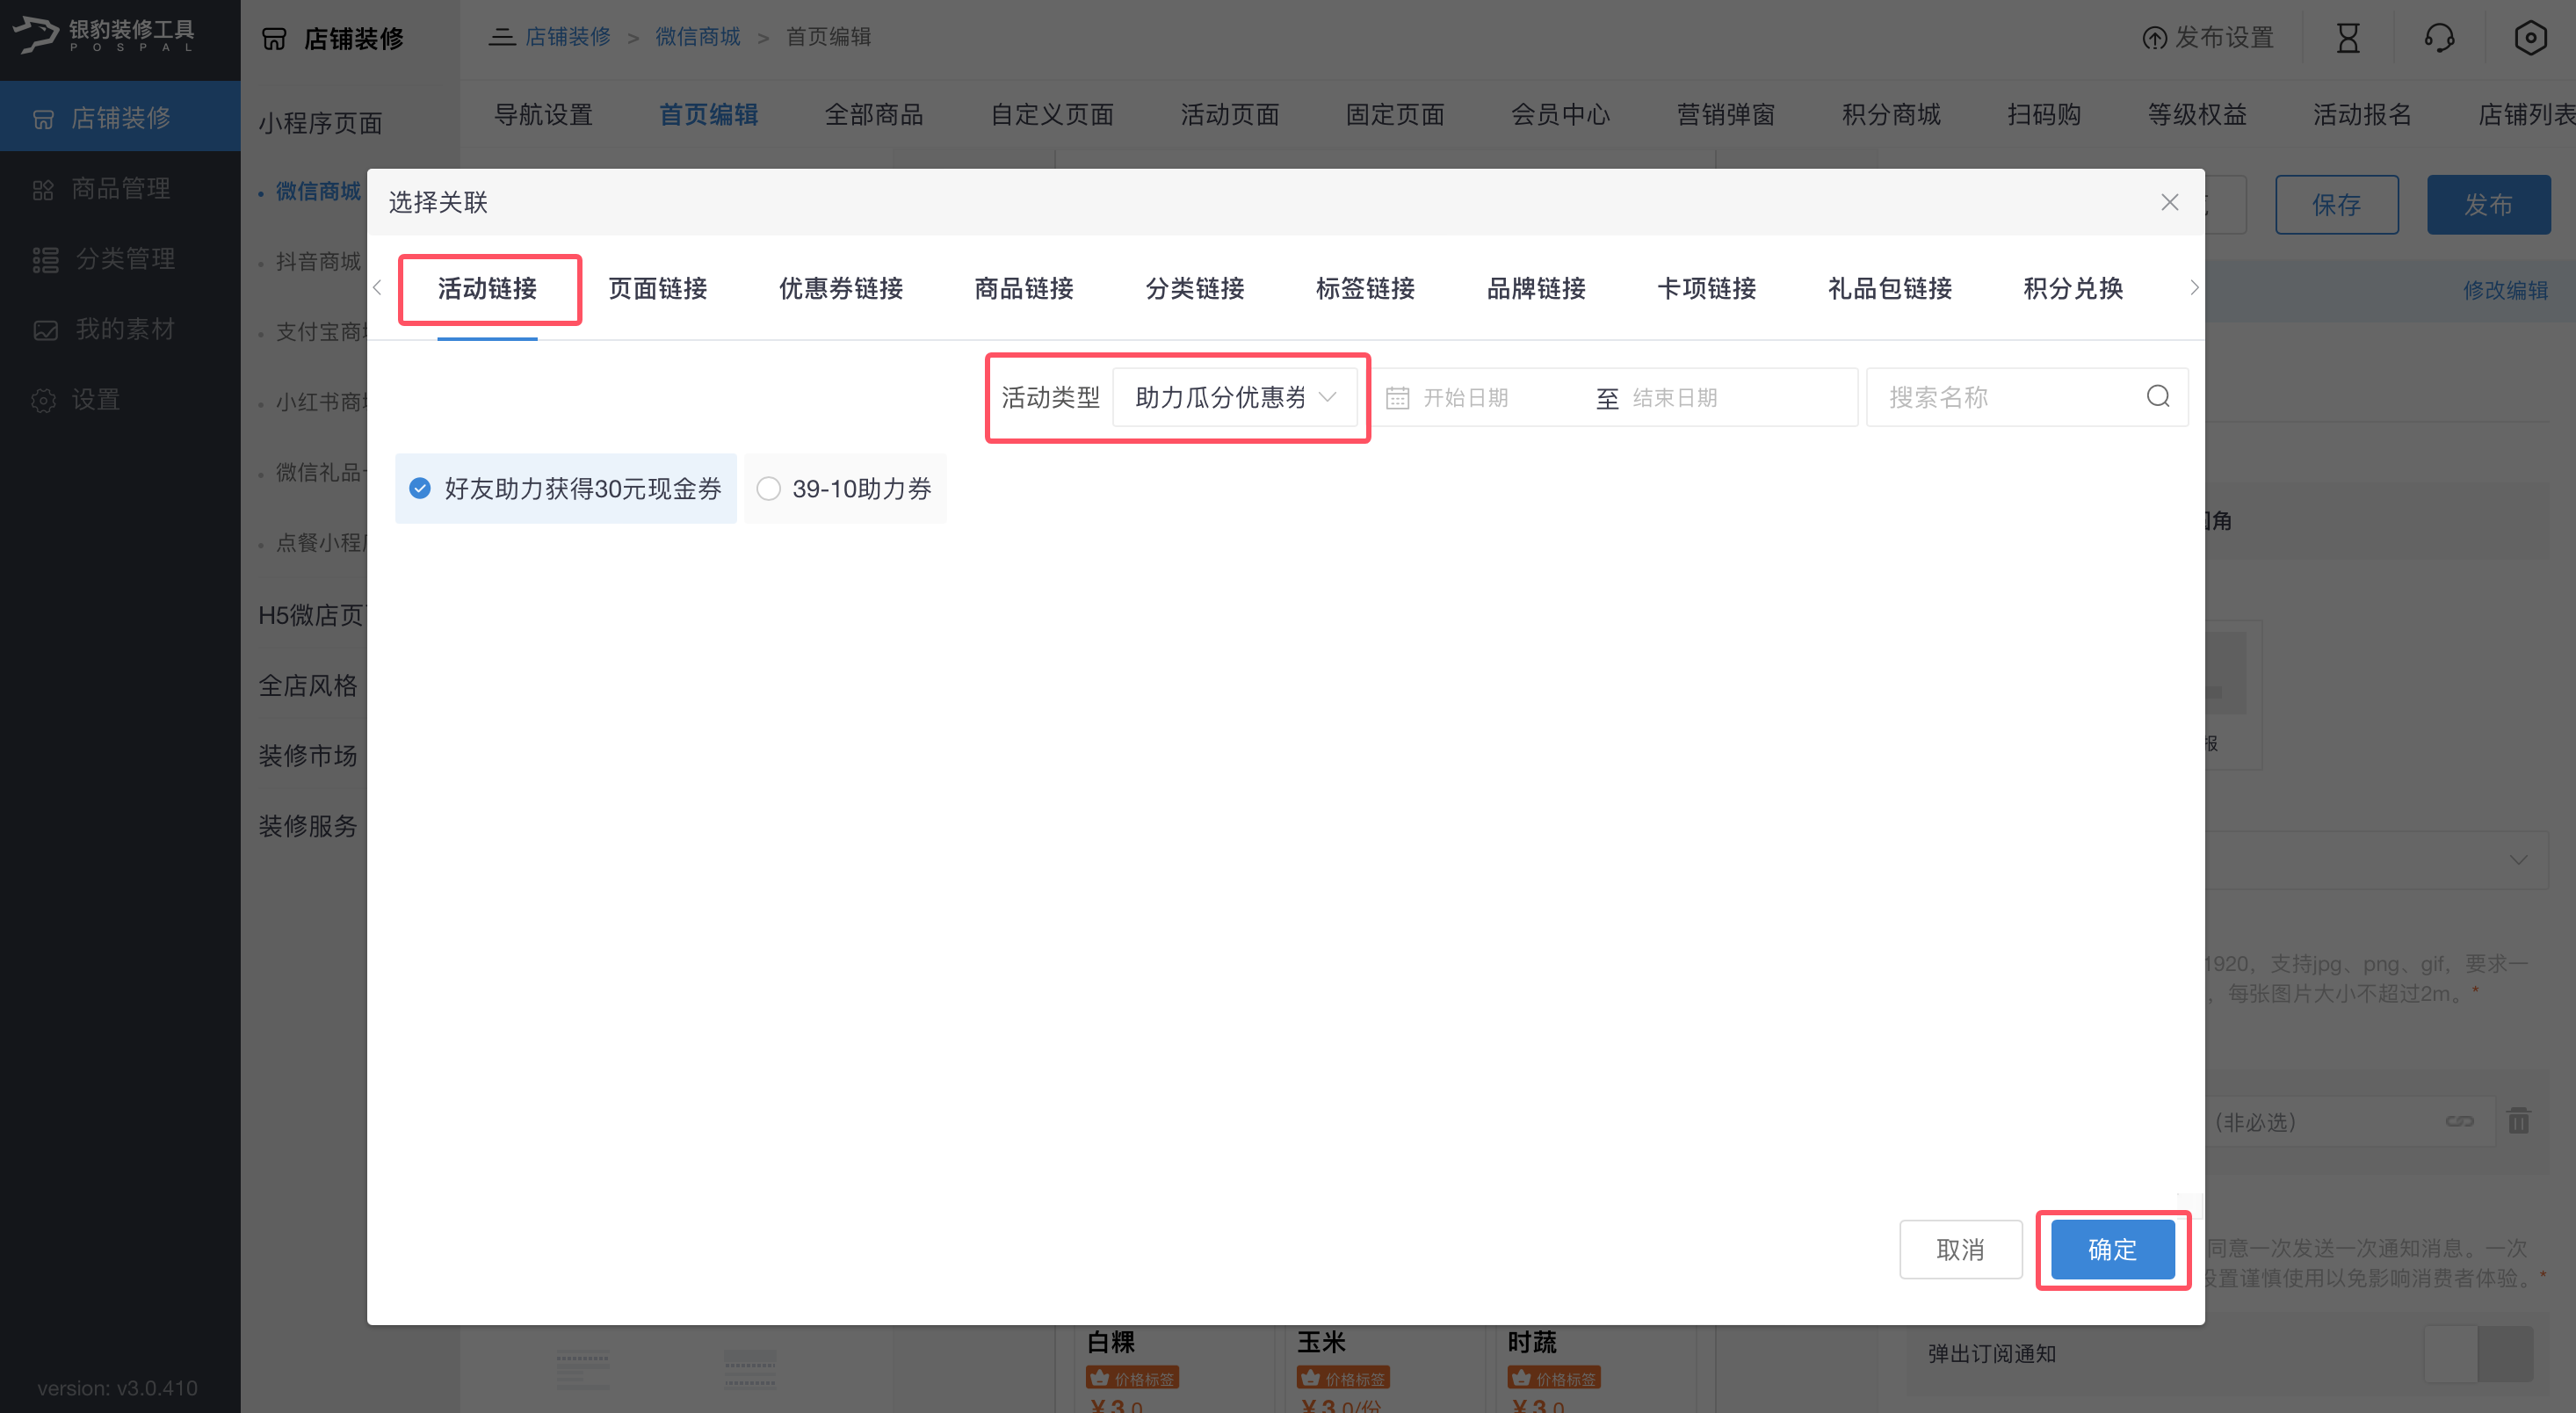This screenshot has width=2576, height=1413.
Task: Click the headset customer service icon
Action: click(2439, 38)
